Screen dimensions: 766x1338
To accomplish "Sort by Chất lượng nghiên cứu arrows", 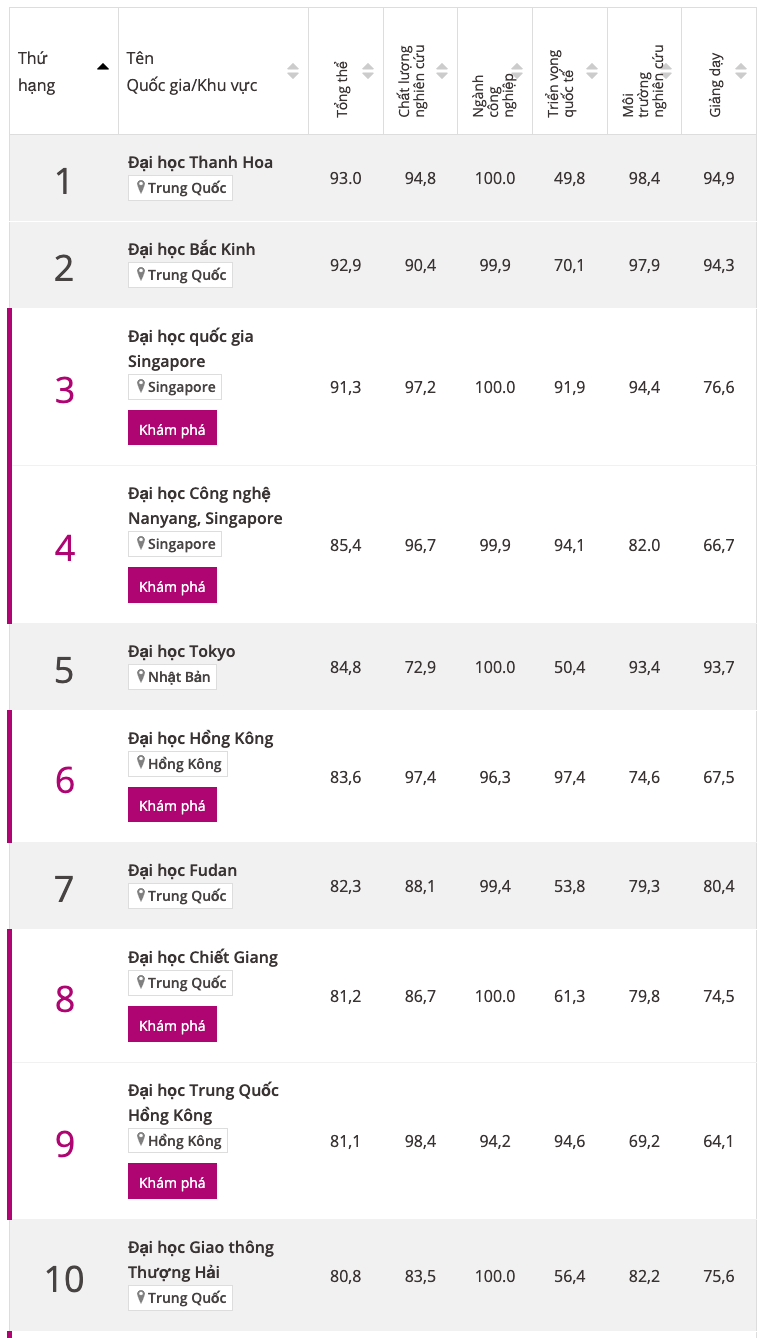I will click(442, 71).
